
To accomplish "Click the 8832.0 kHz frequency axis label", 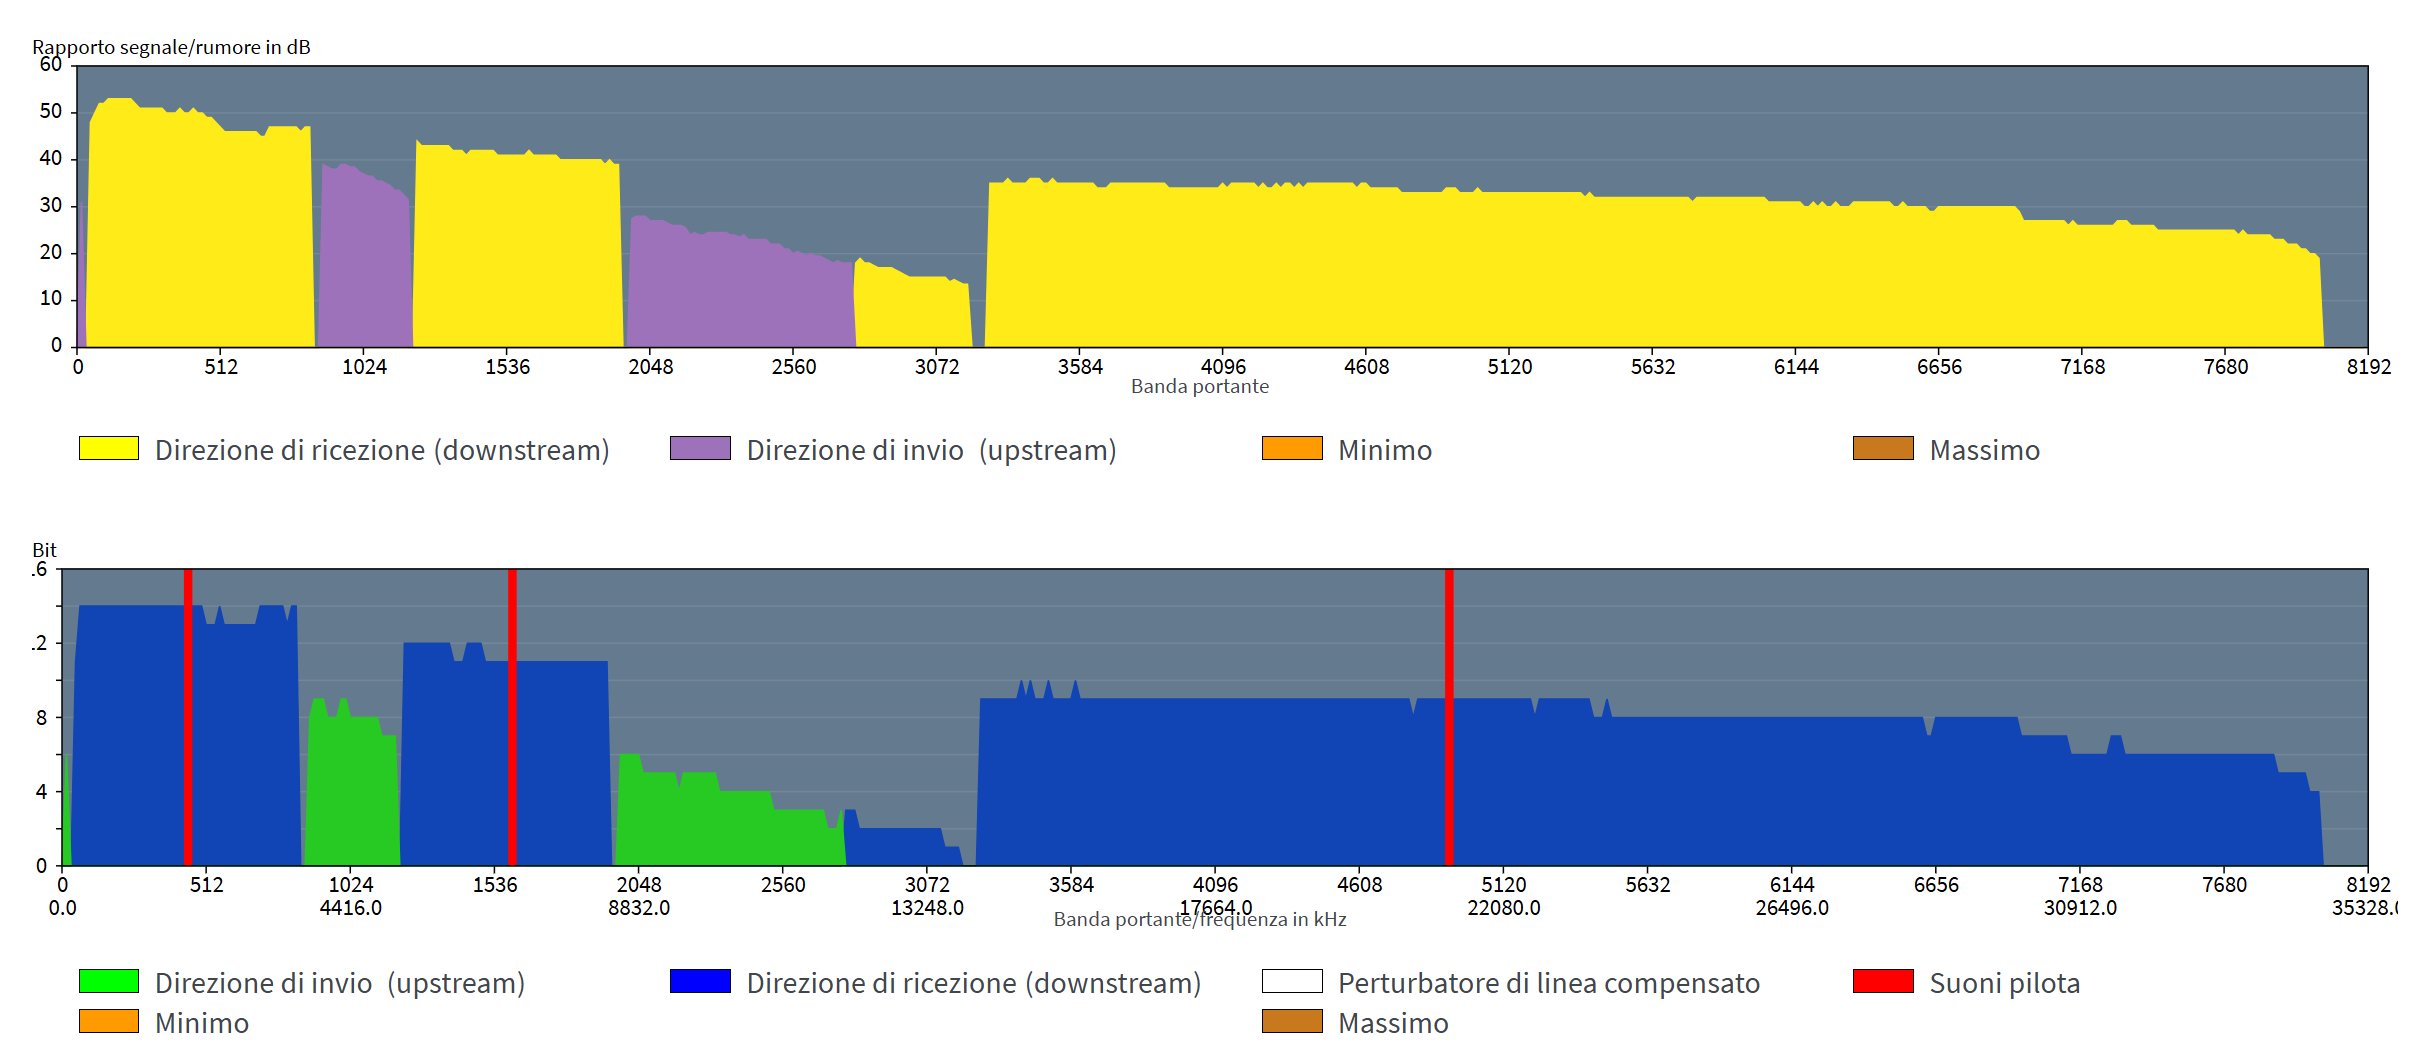I will coord(639,908).
